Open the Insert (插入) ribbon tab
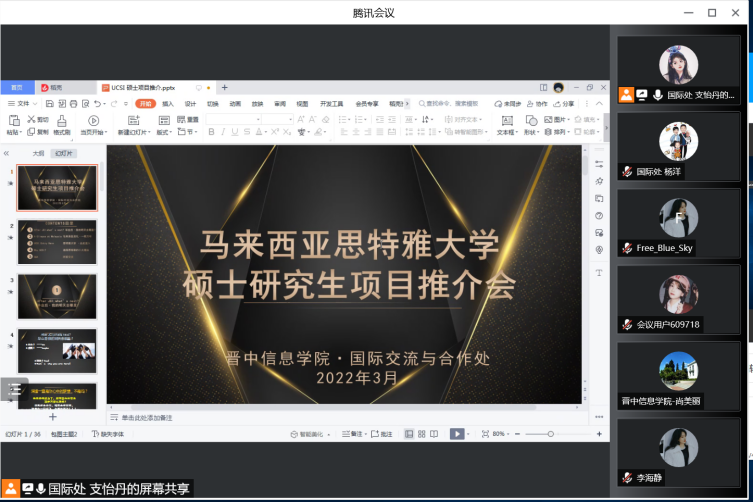The image size is (753, 502). (168, 103)
